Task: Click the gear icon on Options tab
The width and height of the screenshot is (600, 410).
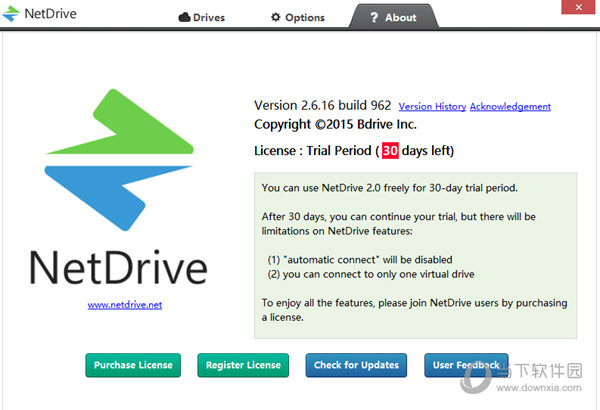Action: point(276,17)
